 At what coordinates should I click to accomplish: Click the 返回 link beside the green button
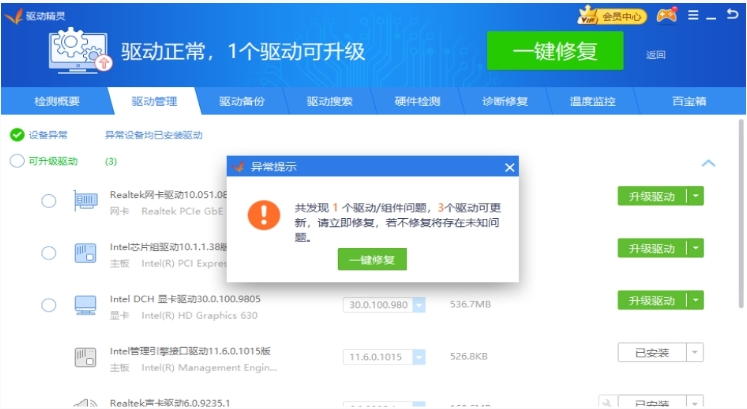(x=655, y=55)
